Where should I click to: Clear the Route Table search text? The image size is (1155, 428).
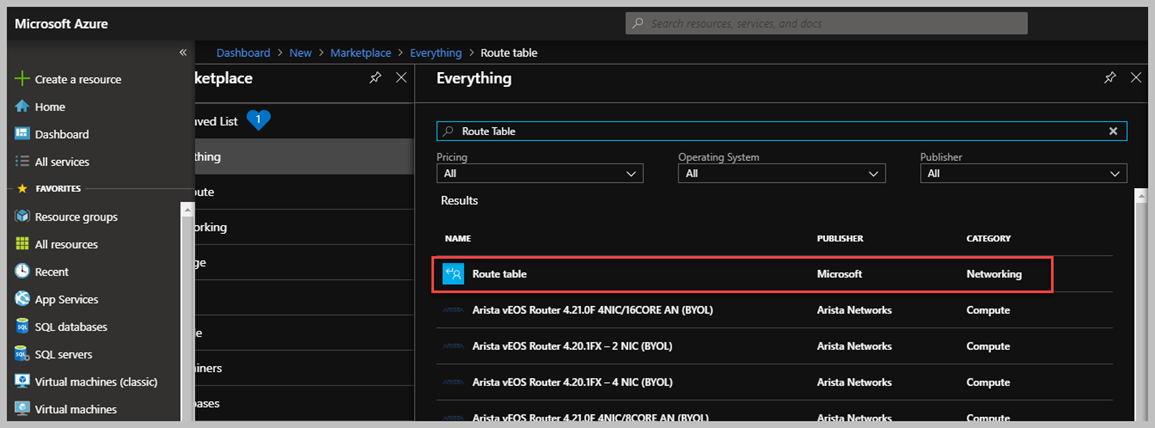1114,131
